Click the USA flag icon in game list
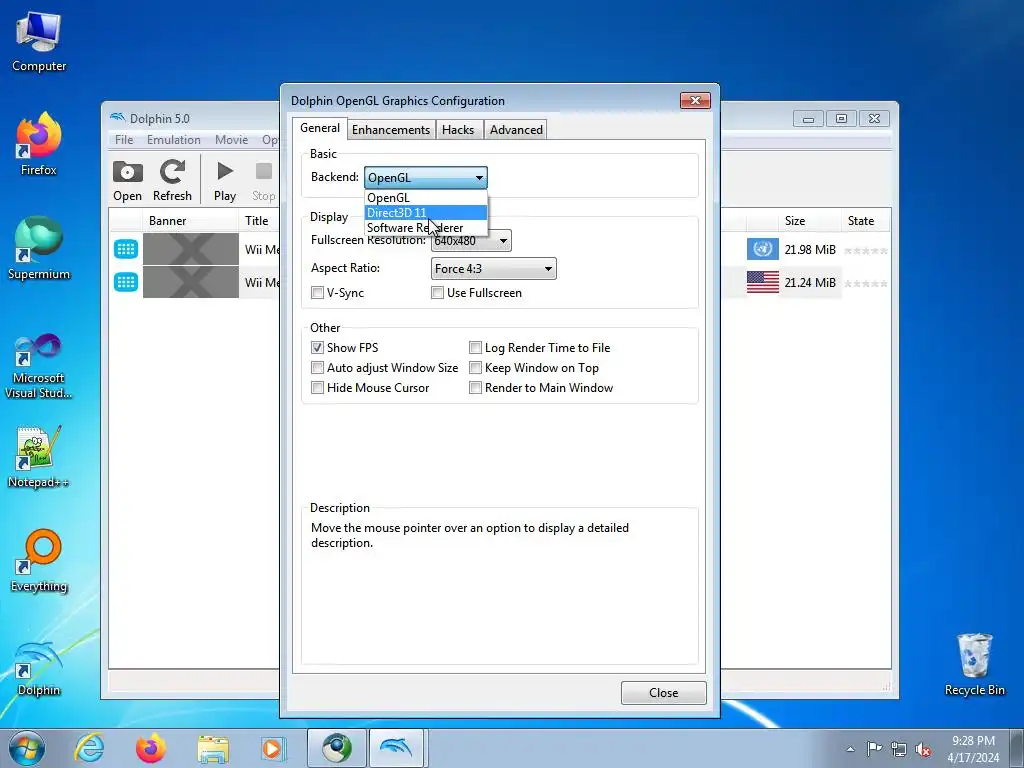 pos(763,282)
